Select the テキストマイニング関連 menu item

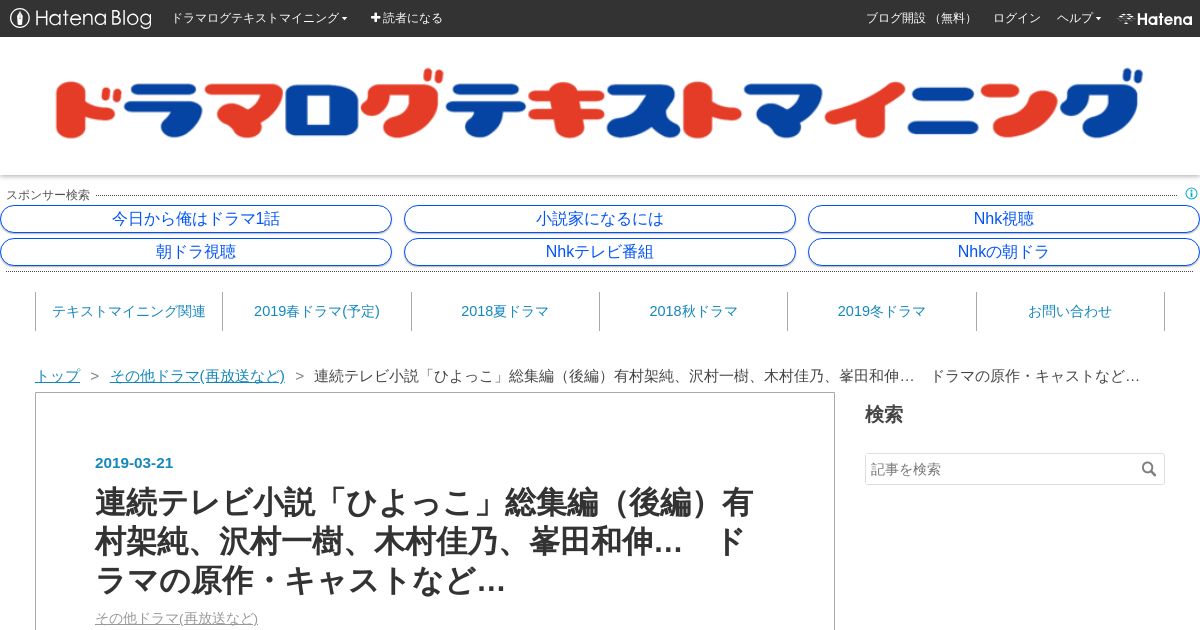[x=129, y=311]
